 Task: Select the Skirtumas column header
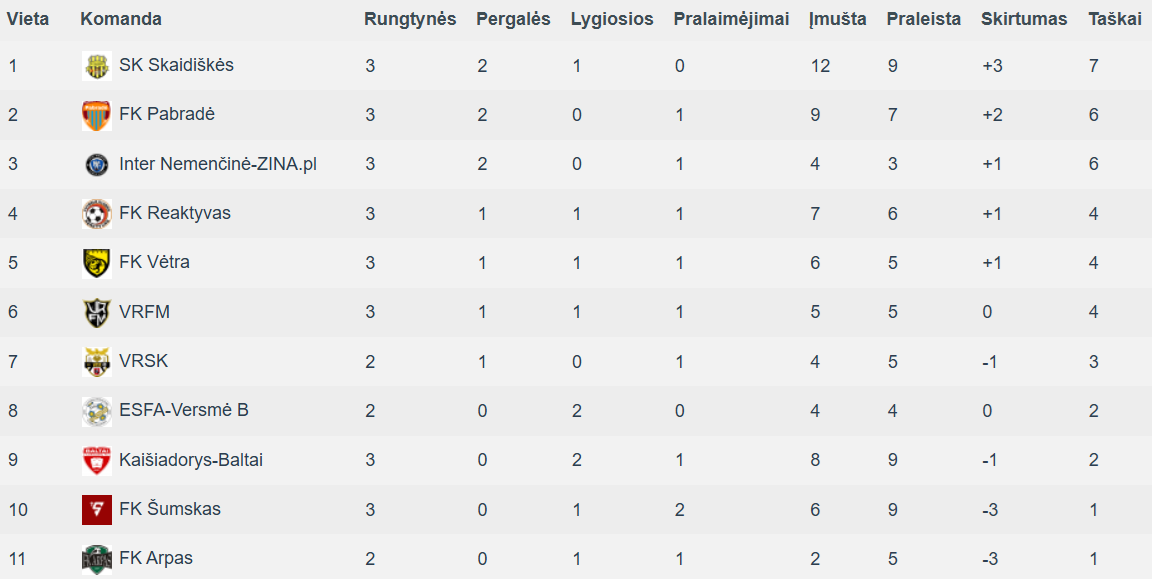tap(1023, 20)
